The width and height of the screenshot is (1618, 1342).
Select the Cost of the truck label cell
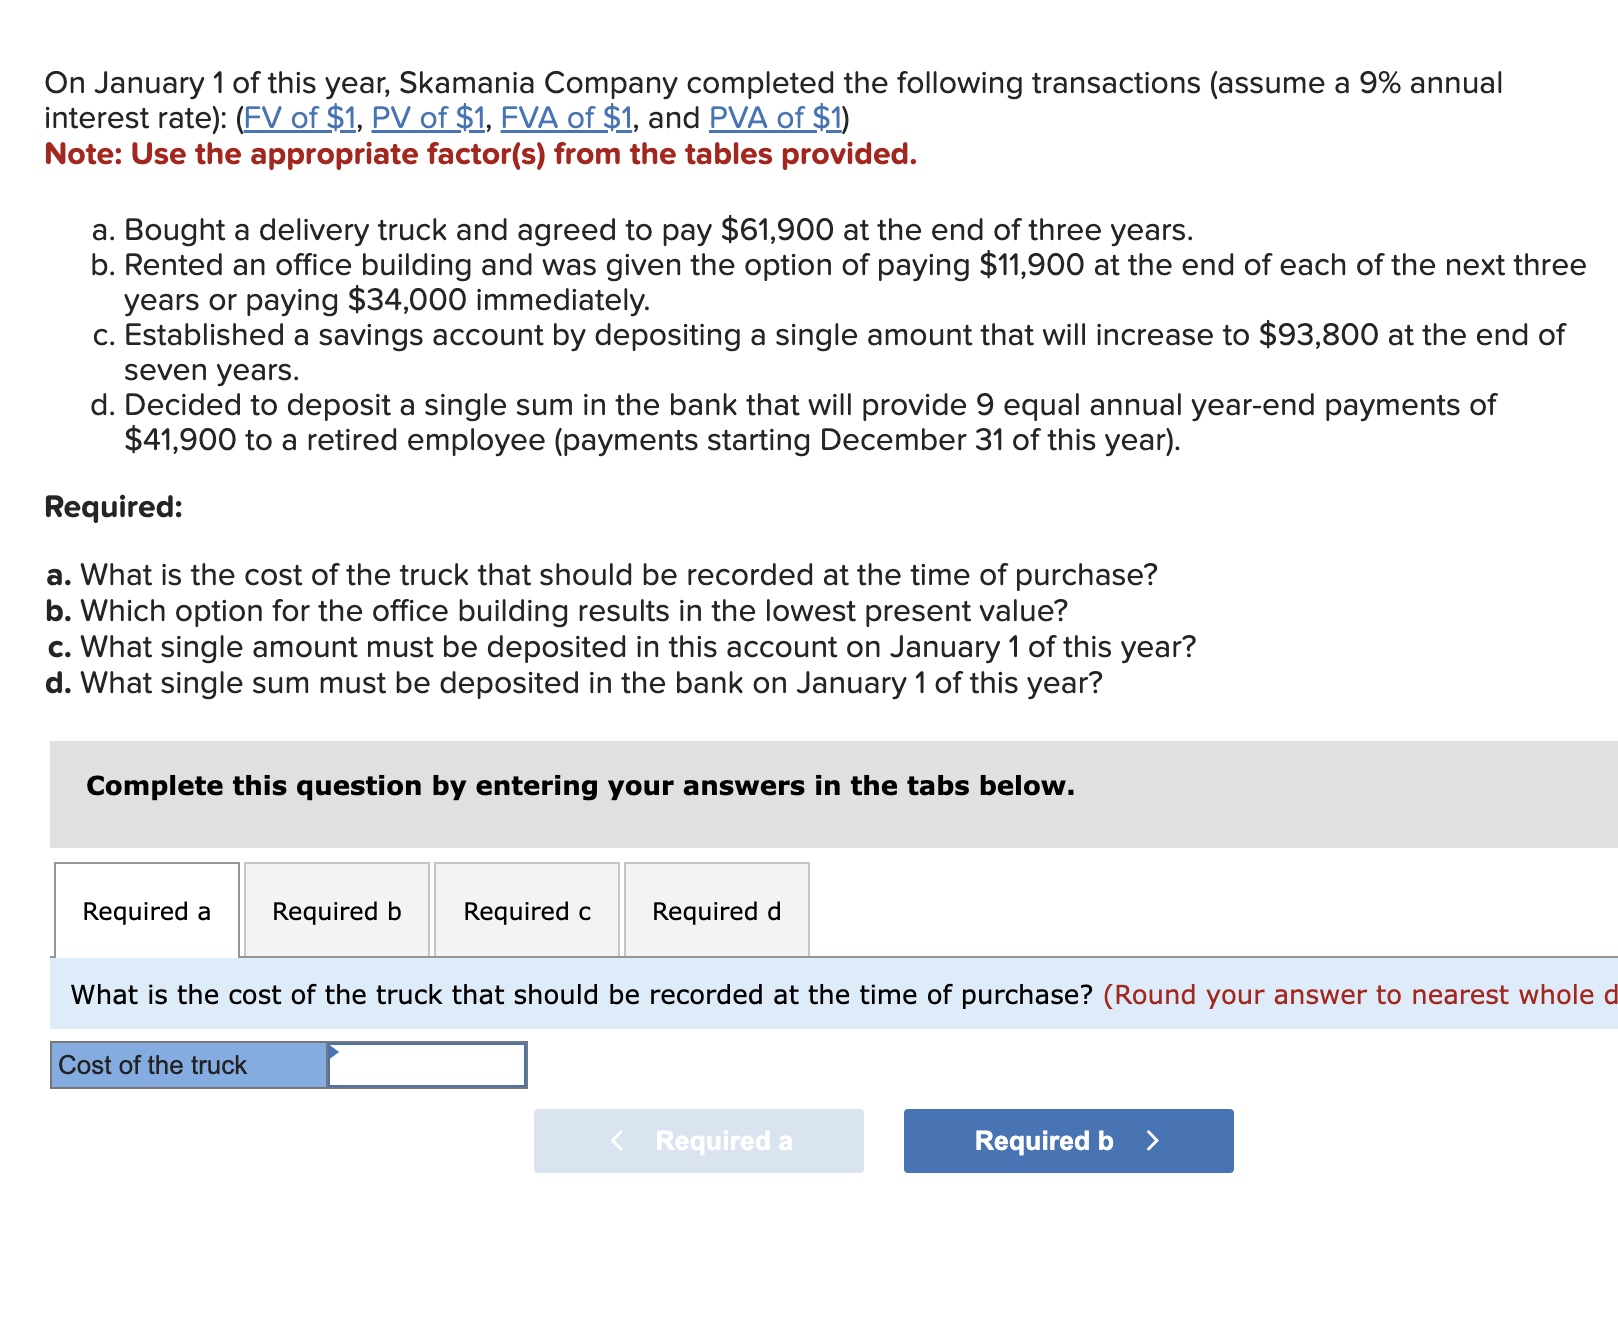pos(185,1065)
